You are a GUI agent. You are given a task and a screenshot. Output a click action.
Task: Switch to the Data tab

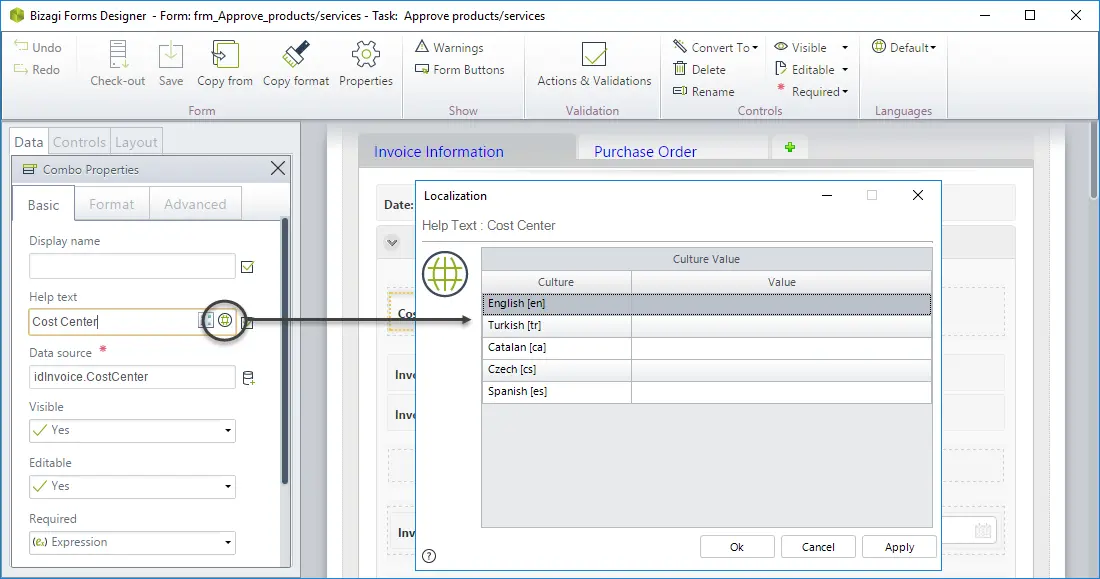[29, 142]
